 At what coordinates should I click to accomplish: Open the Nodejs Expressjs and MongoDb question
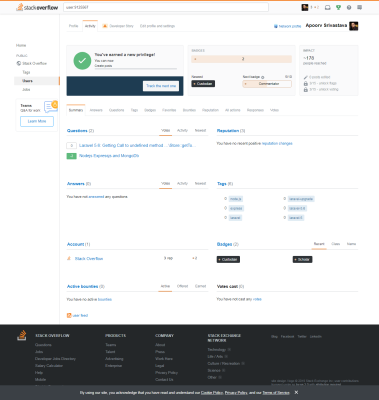click(109, 156)
